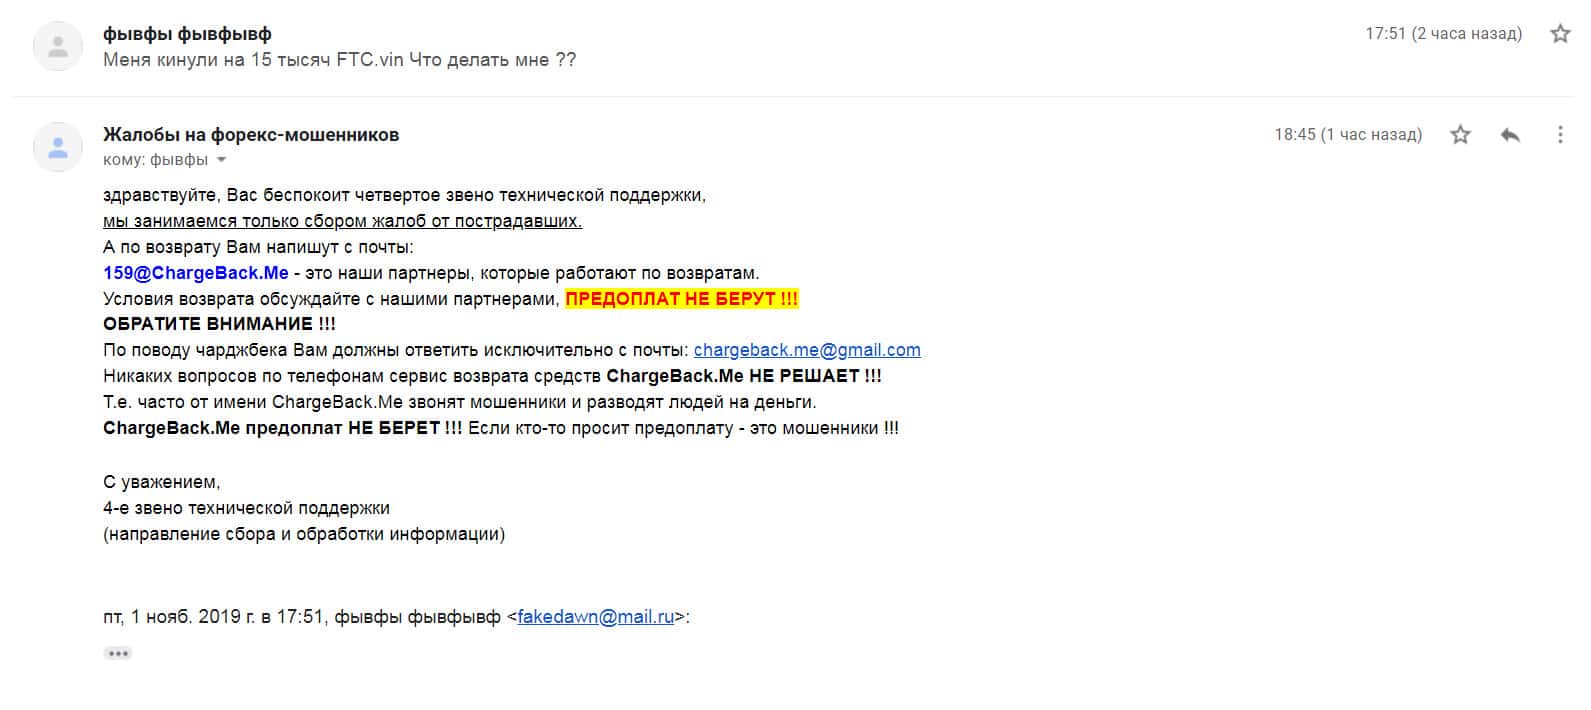1591x710 pixels.
Task: Click sender name Жалобы на форекс-мошенников
Action: [x=251, y=135]
